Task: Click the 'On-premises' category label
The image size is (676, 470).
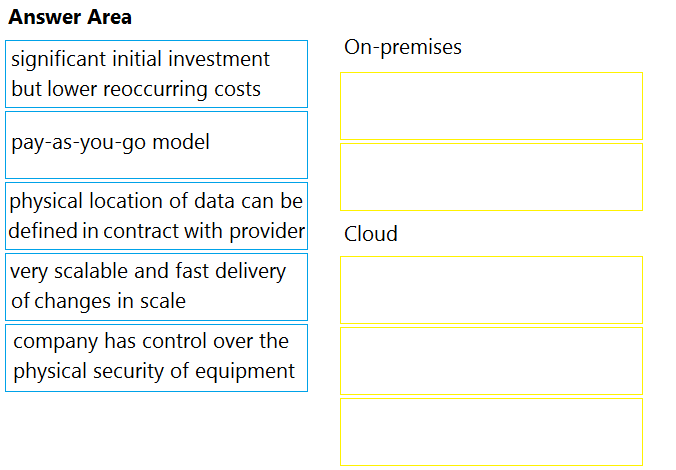Action: point(403,47)
